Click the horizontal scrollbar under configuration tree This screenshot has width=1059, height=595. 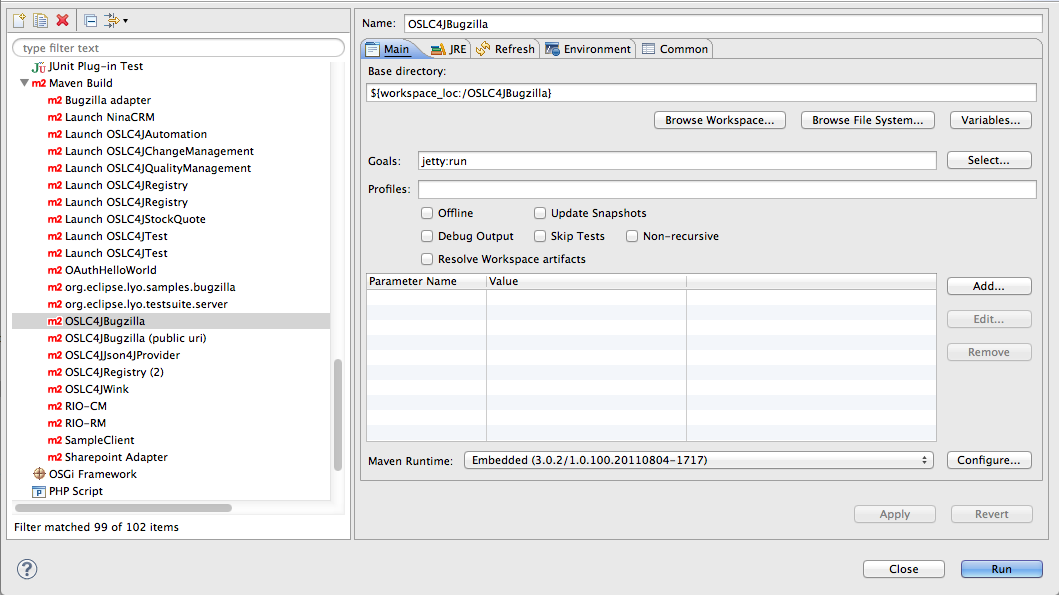(124, 508)
